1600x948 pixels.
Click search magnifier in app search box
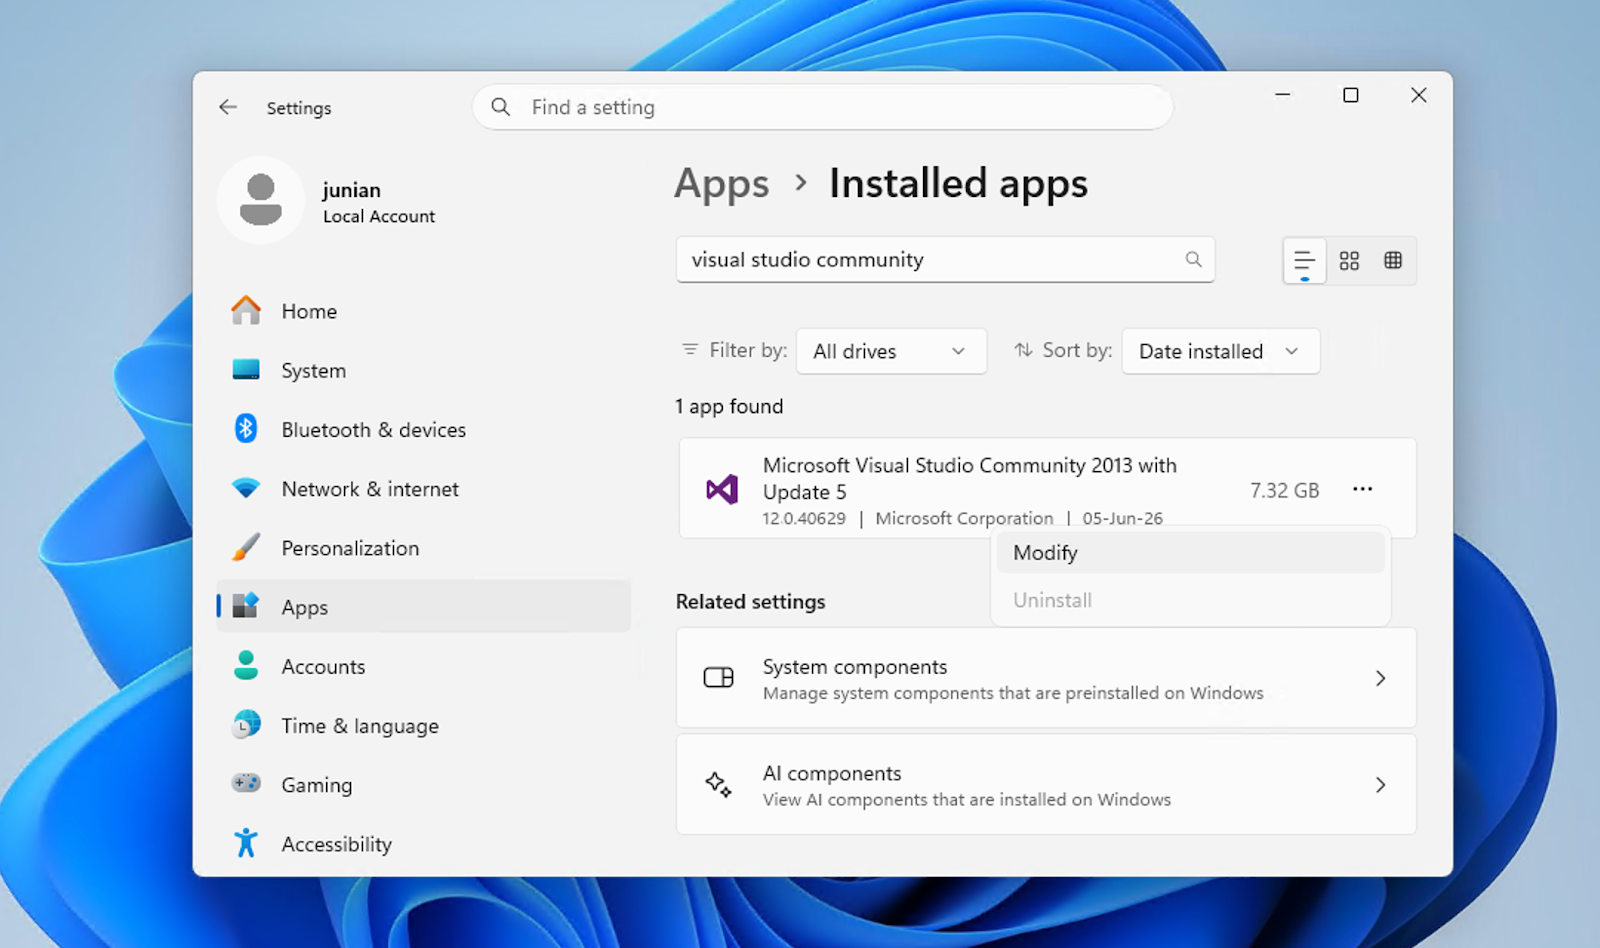pos(1193,259)
